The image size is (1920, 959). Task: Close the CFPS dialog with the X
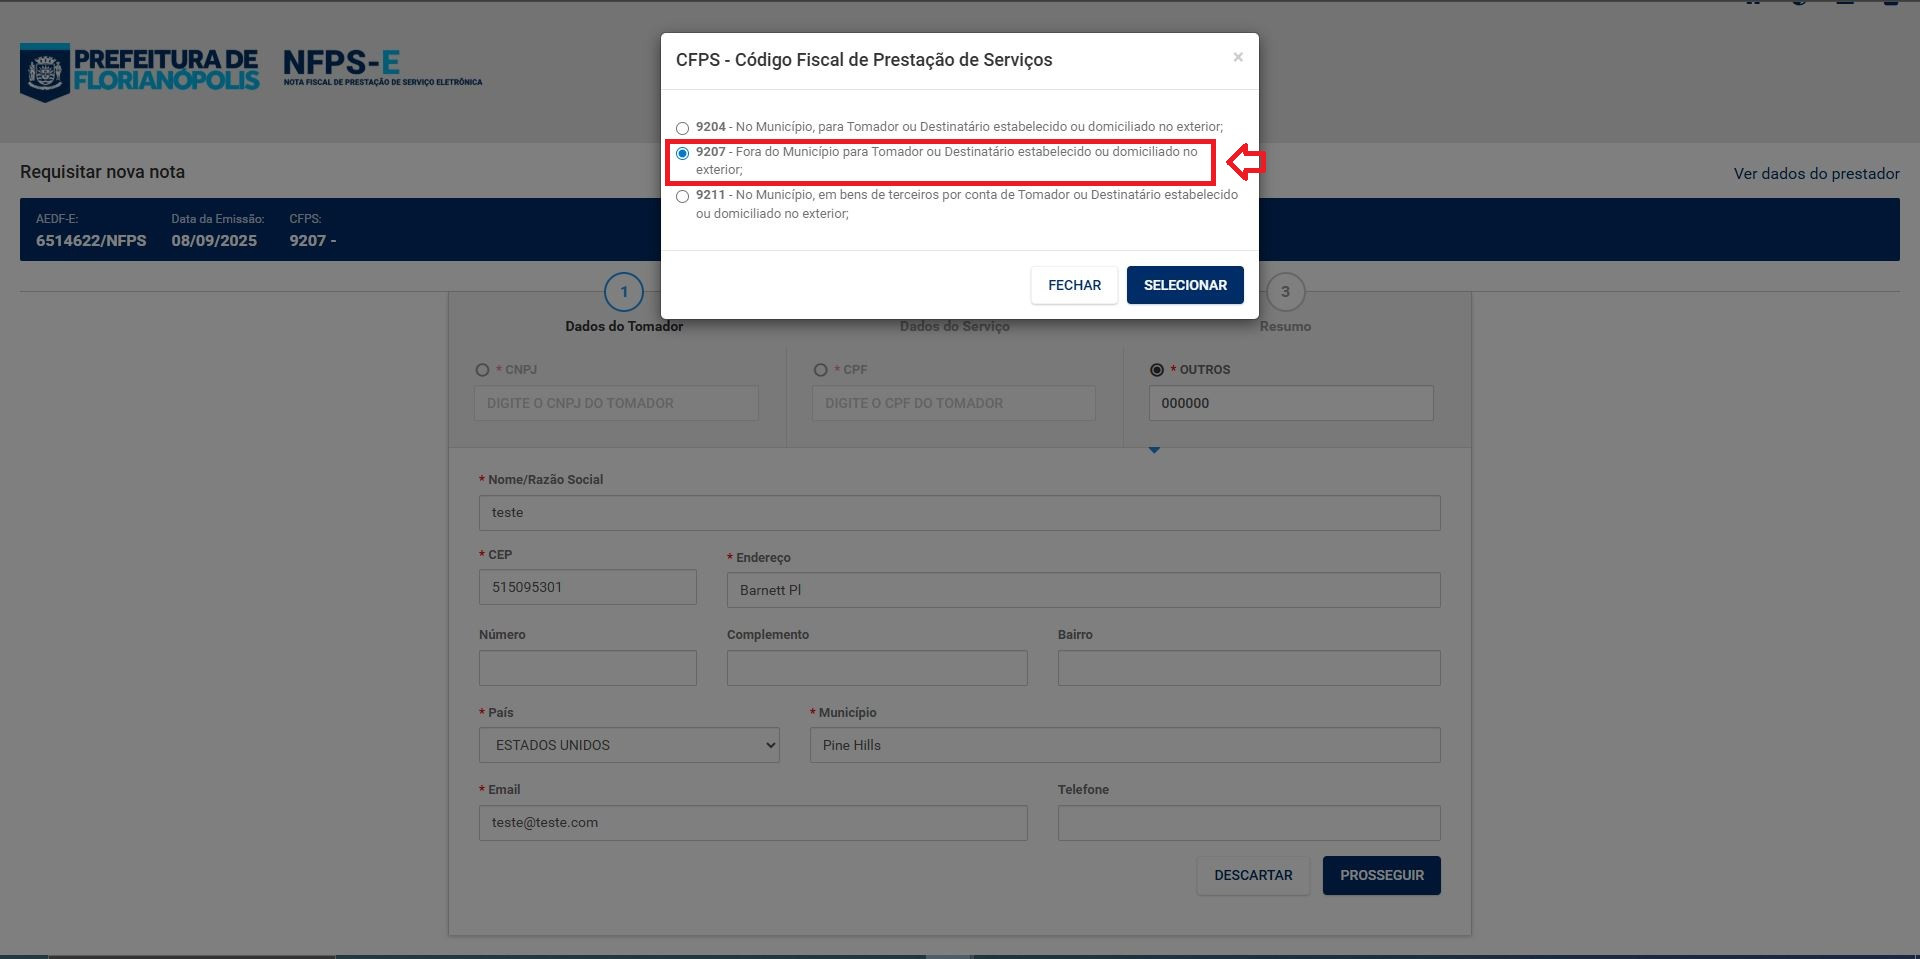(1238, 57)
